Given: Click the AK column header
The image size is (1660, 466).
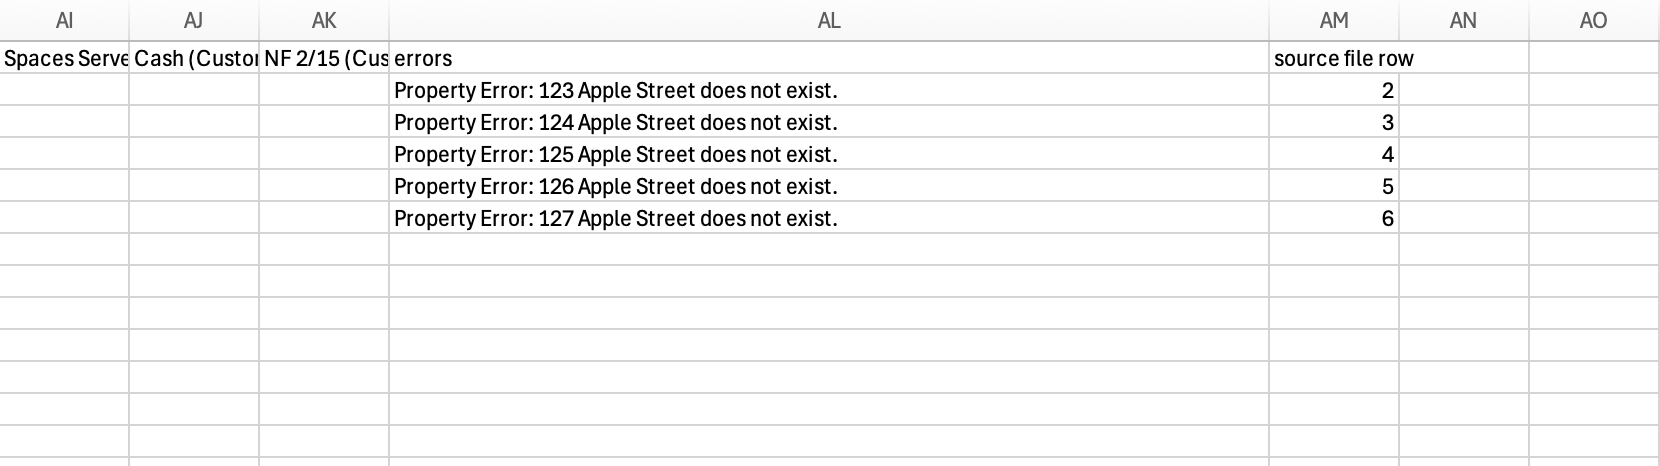Looking at the screenshot, I should (x=324, y=20).
